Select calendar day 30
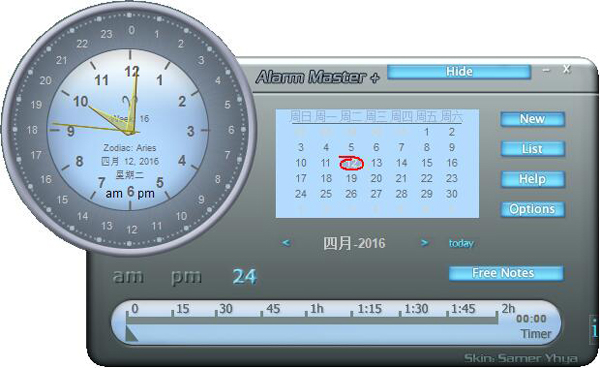 452,194
